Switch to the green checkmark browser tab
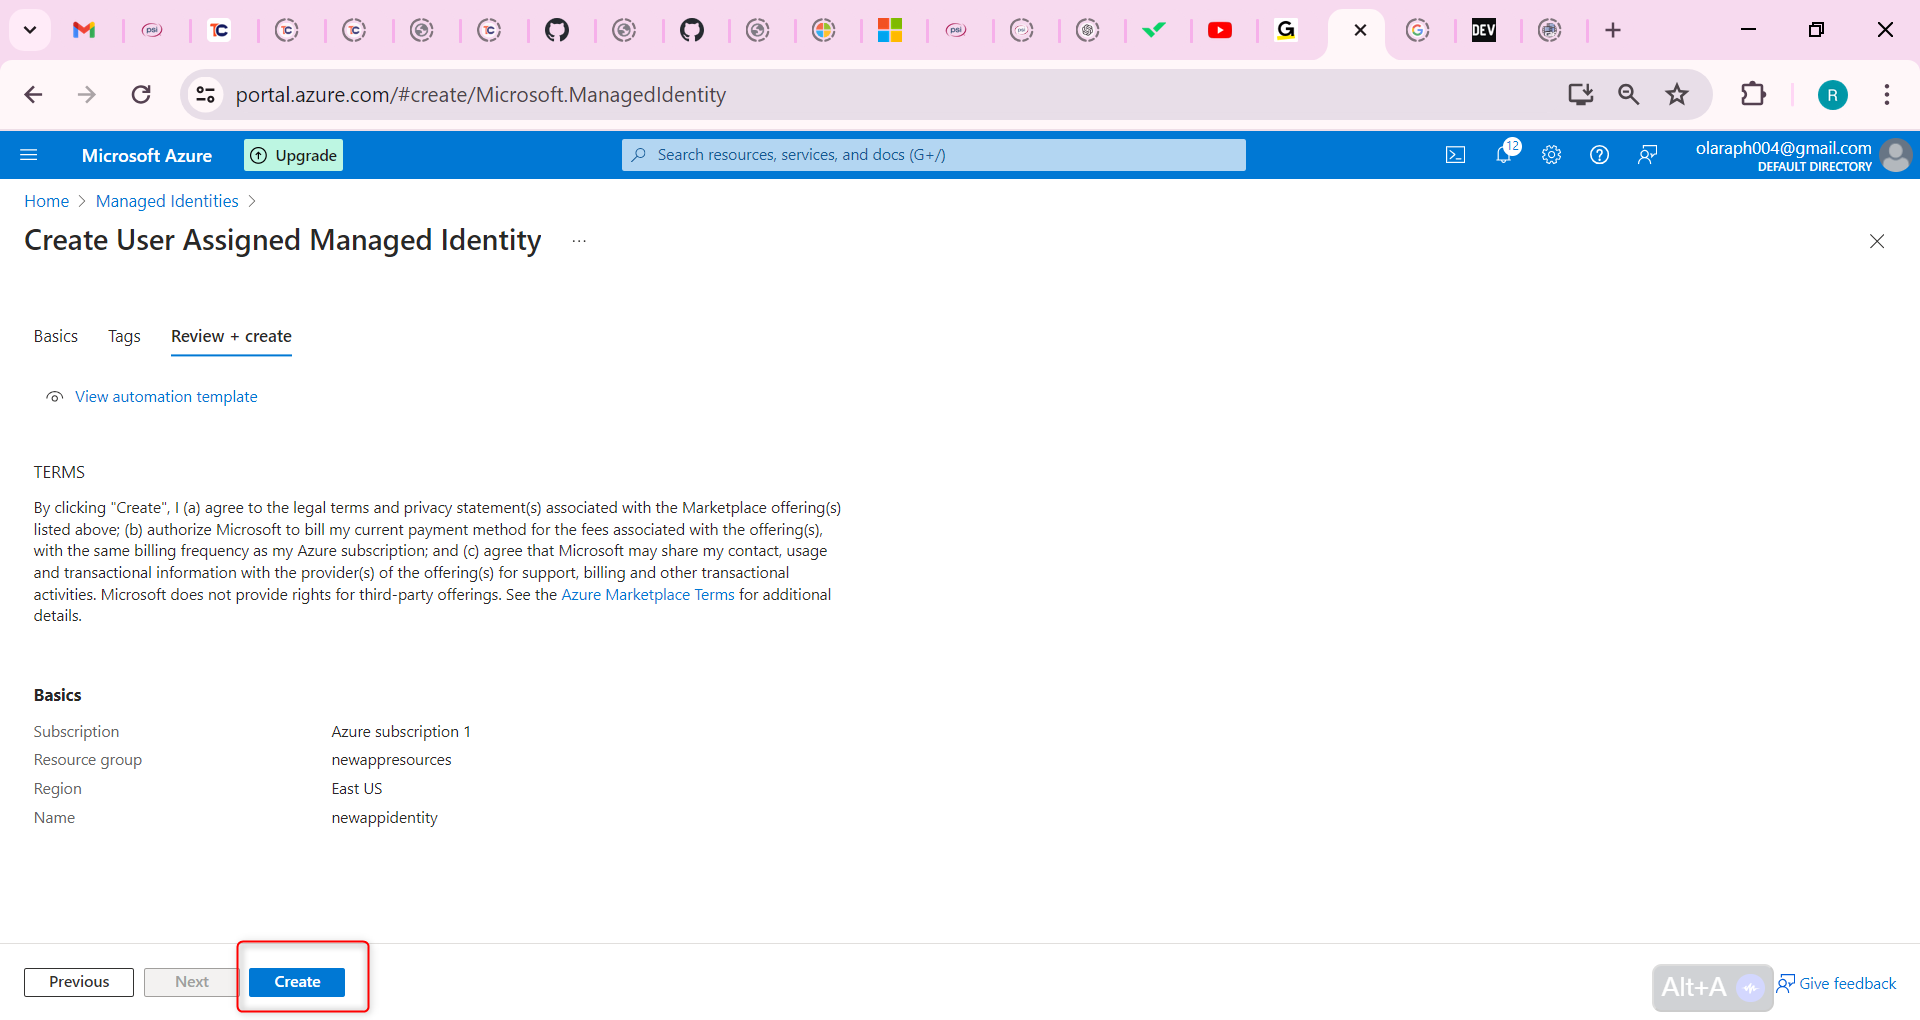The image size is (1920, 1020). point(1154,30)
